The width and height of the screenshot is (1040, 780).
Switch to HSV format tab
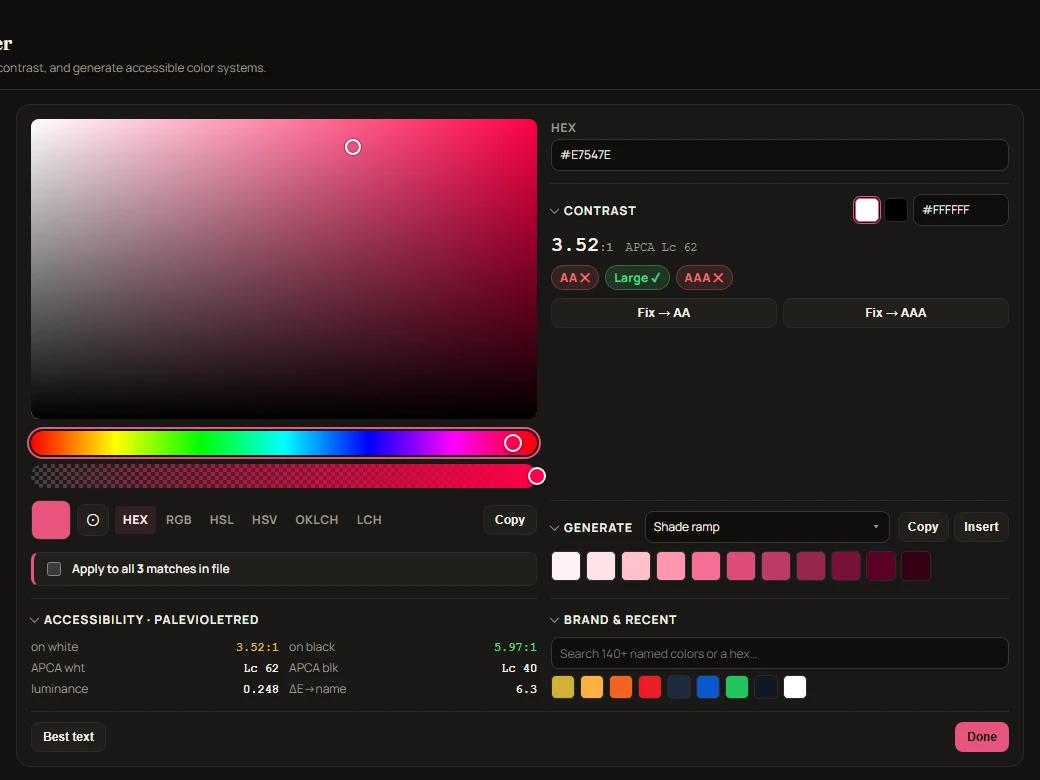pyautogui.click(x=264, y=520)
